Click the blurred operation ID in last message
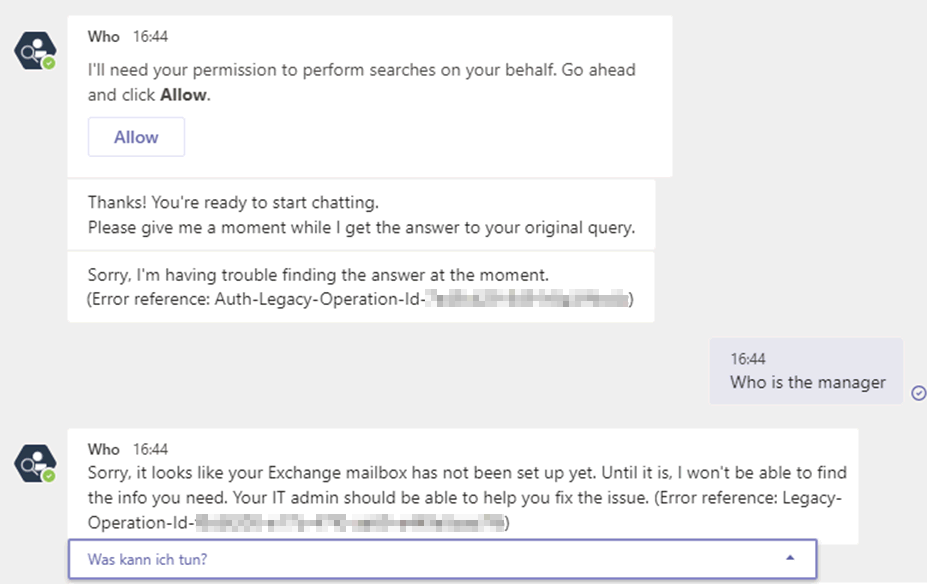The width and height of the screenshot is (927, 584). [350, 523]
